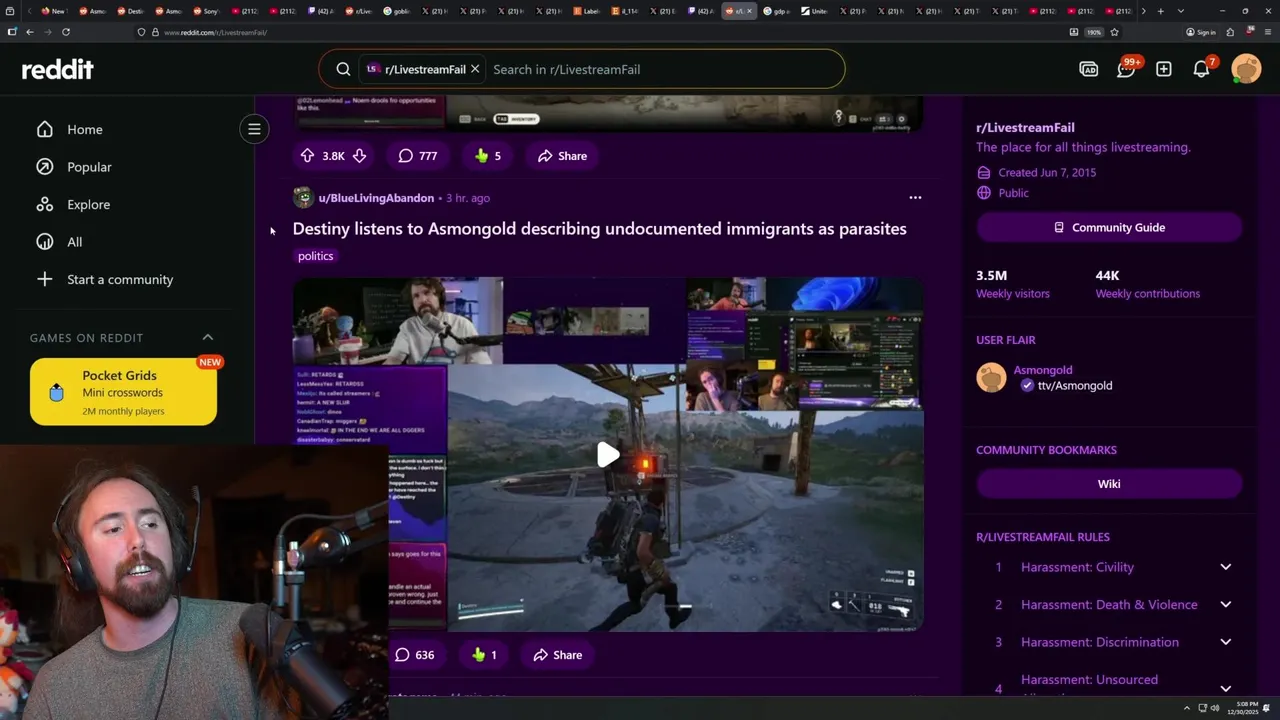This screenshot has height=720, width=1280.
Task: Open the post options three-dot menu
Action: [x=915, y=198]
